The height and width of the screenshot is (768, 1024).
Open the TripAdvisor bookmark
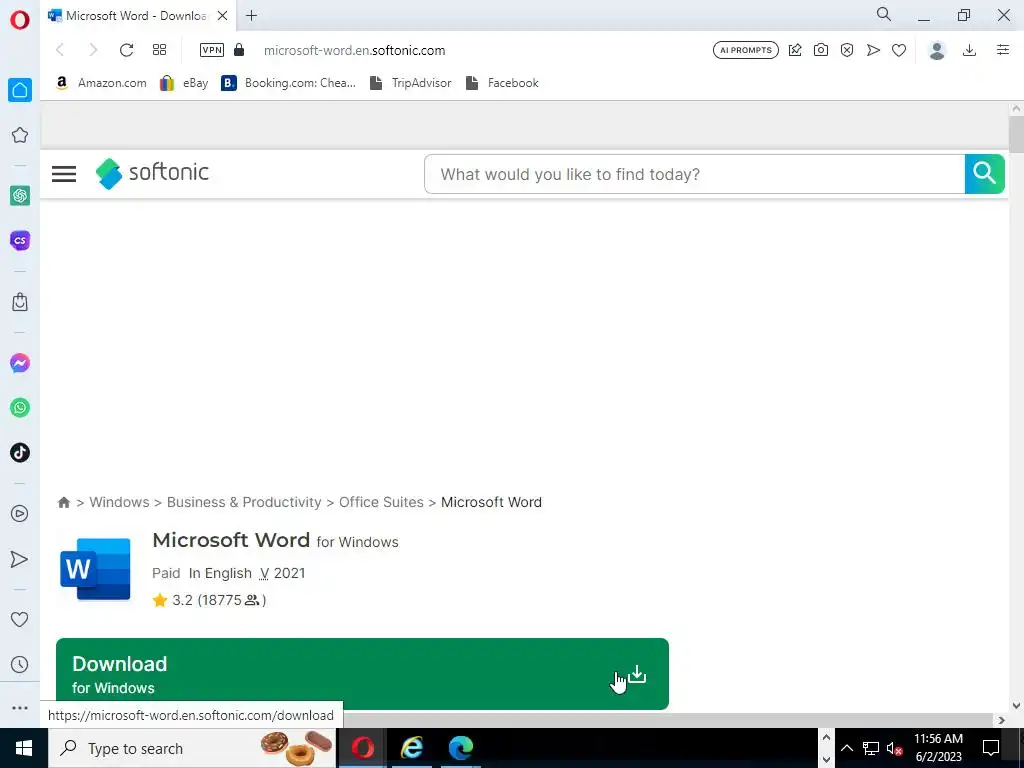coord(411,83)
